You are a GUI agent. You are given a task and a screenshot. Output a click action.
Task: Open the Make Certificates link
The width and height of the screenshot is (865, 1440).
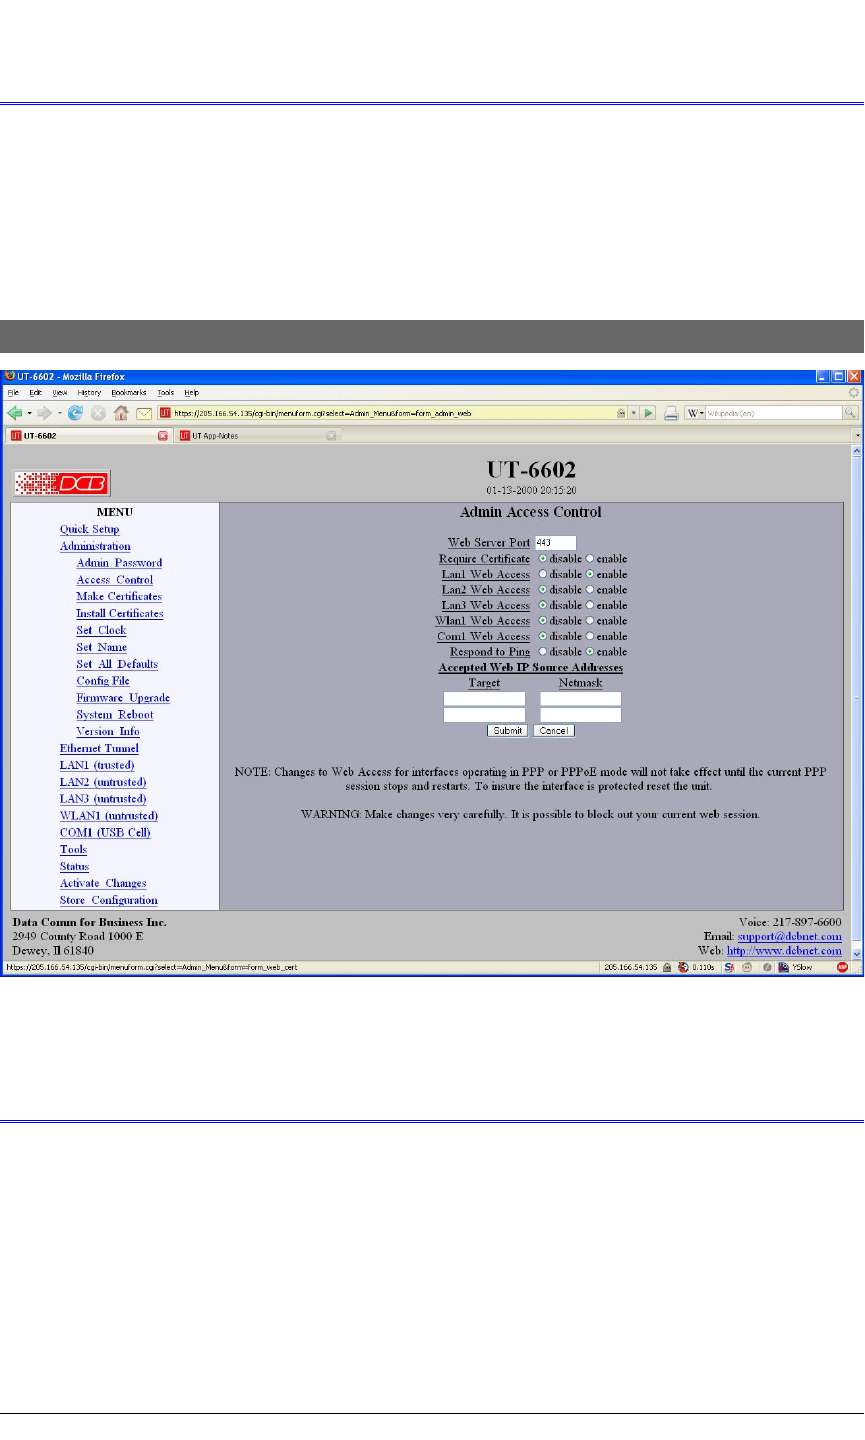tap(119, 597)
